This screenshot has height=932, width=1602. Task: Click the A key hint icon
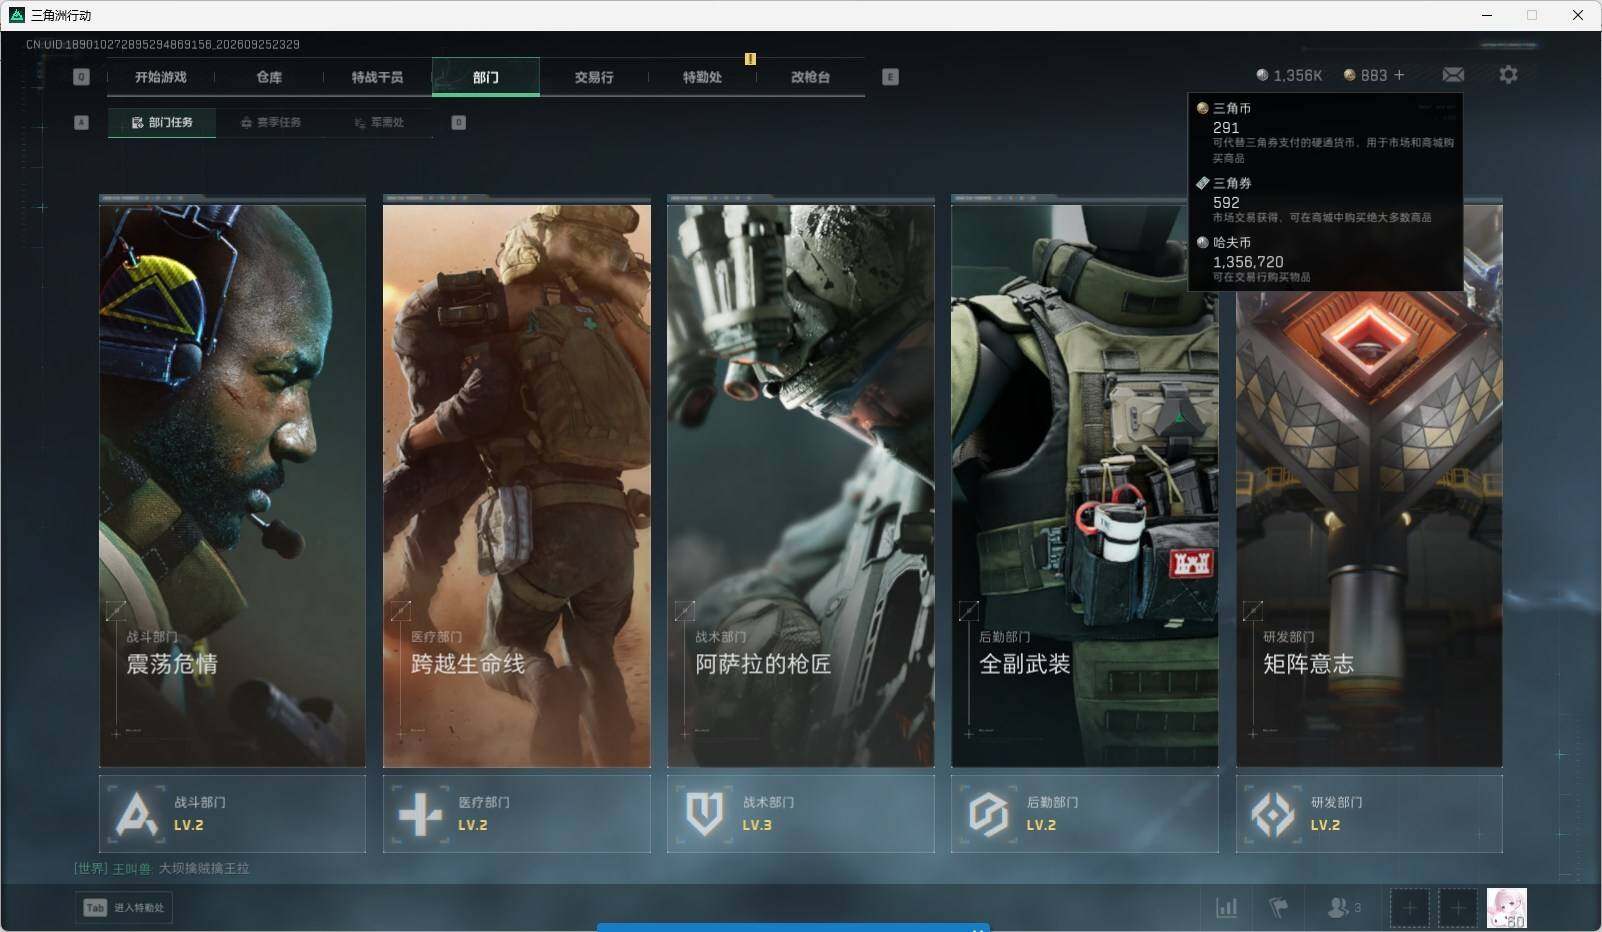tap(82, 122)
